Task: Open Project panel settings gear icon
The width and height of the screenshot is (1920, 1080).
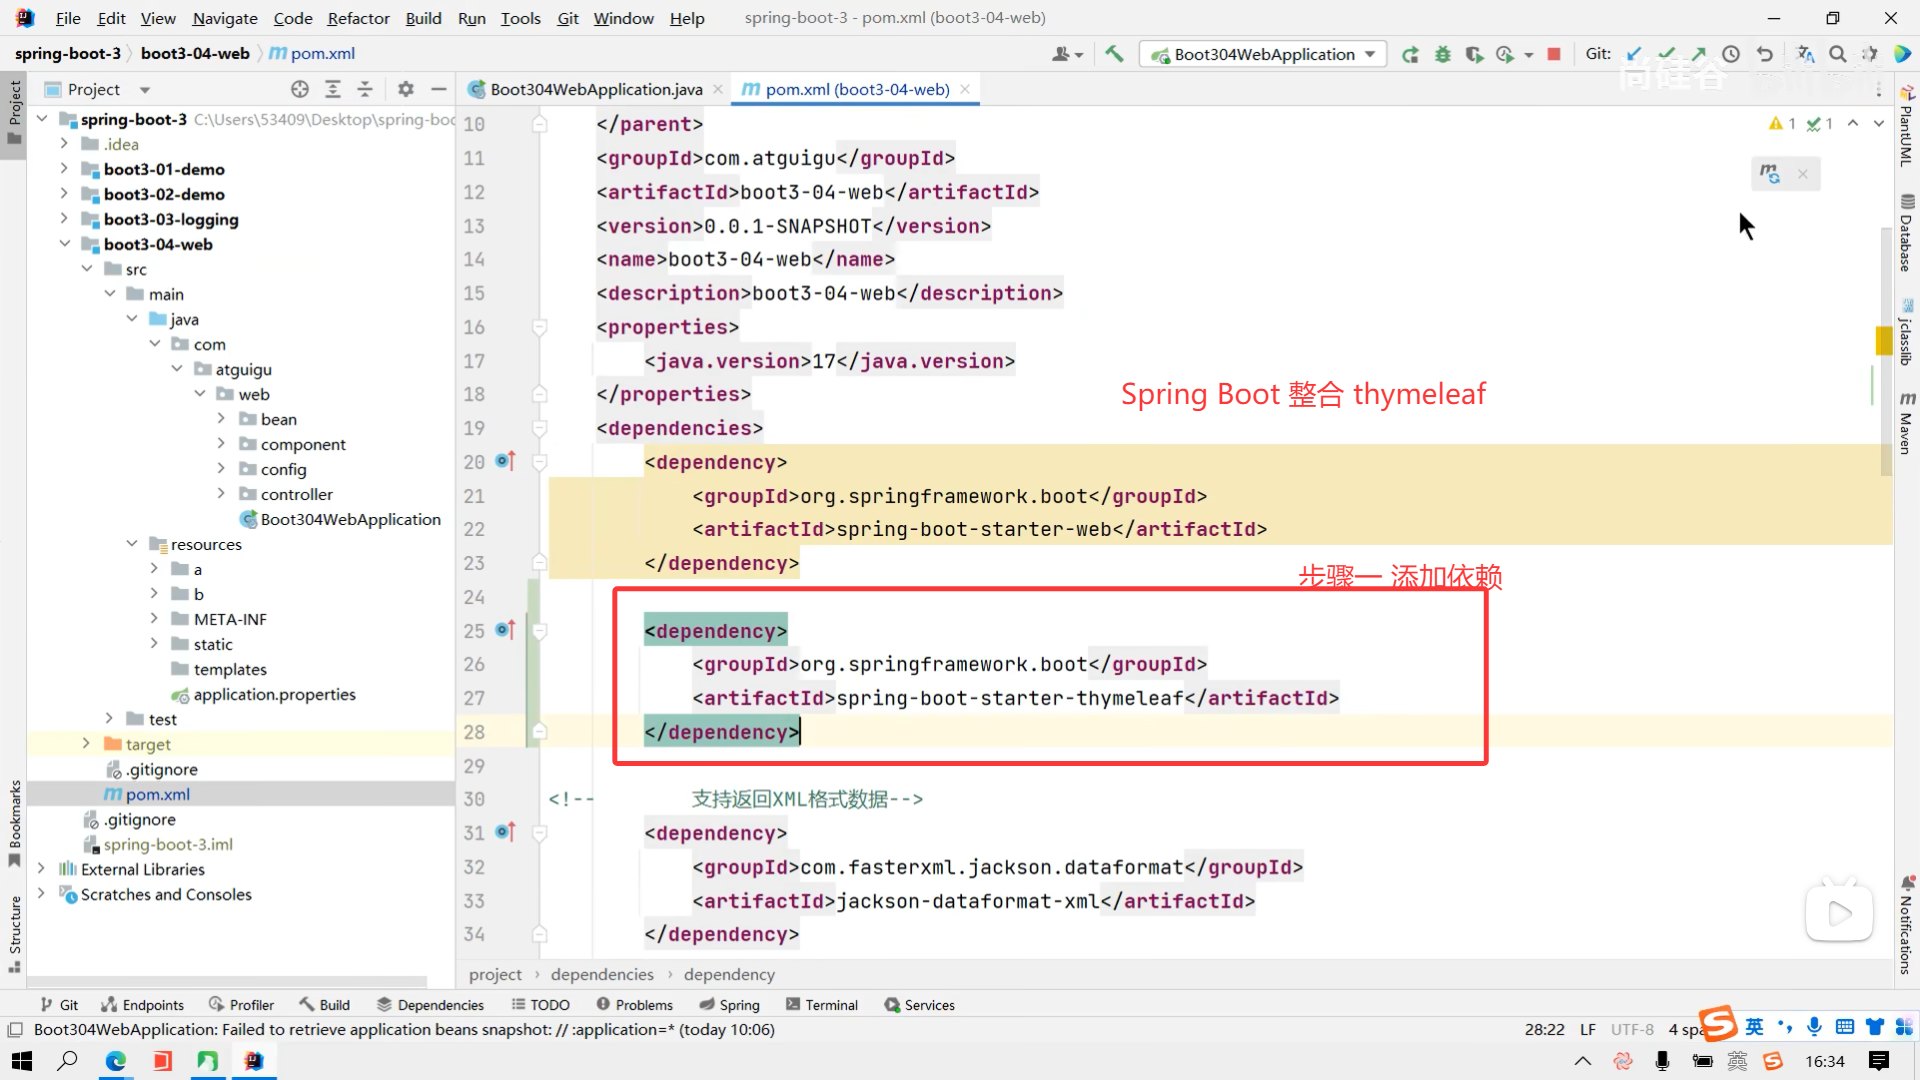Action: pyautogui.click(x=405, y=89)
